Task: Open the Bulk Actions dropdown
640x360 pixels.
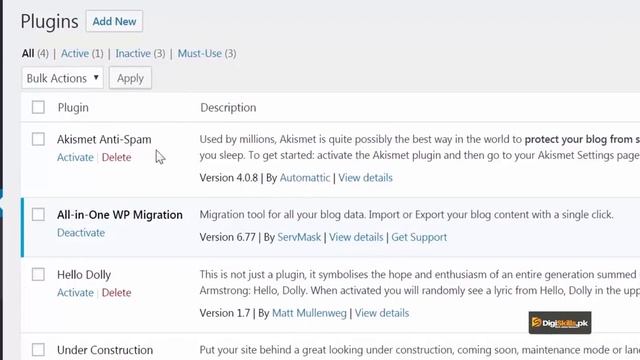Action: pyautogui.click(x=62, y=78)
